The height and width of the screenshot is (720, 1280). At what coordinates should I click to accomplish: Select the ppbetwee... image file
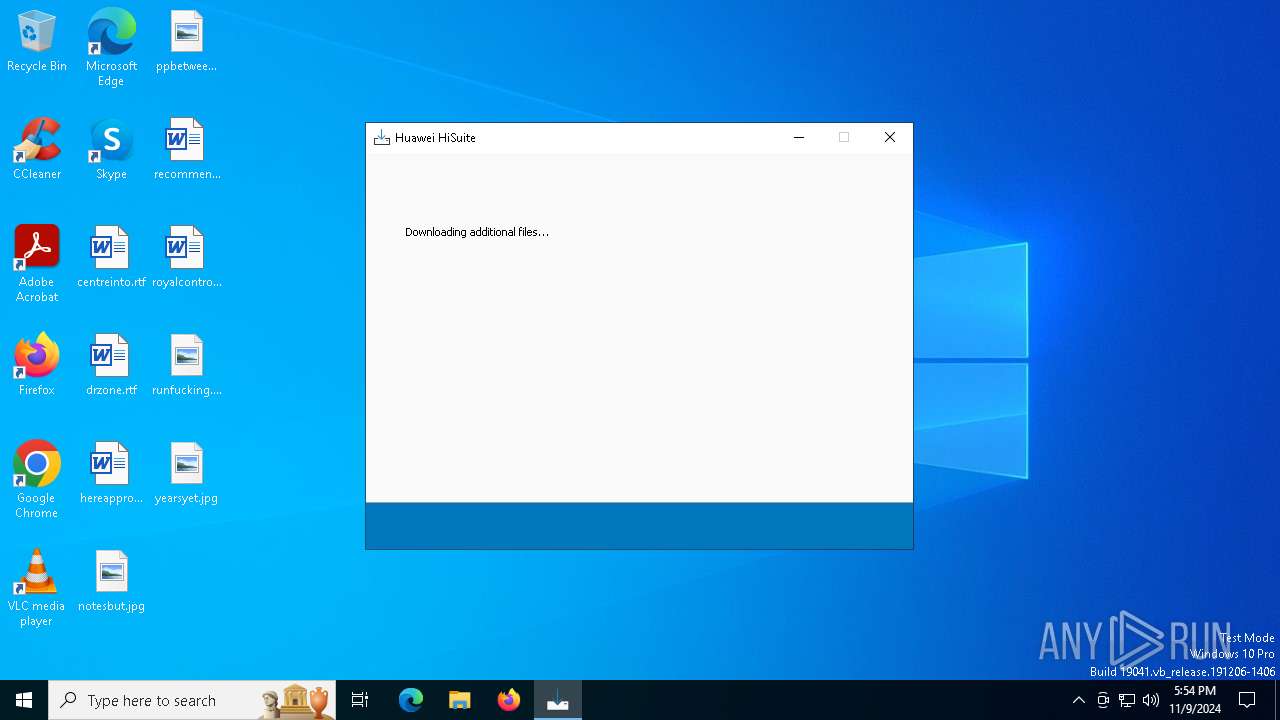pos(186,41)
